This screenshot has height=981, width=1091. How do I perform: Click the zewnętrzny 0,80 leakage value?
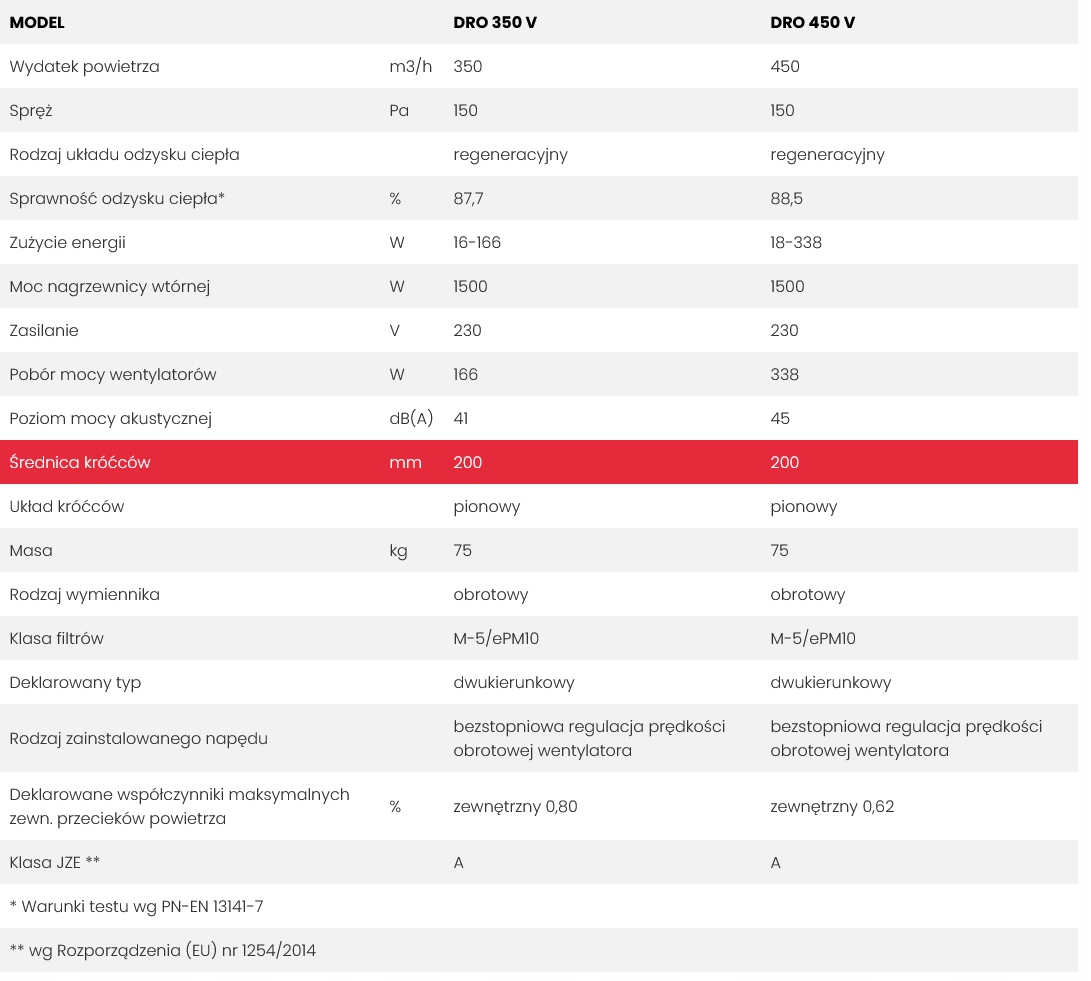[515, 806]
